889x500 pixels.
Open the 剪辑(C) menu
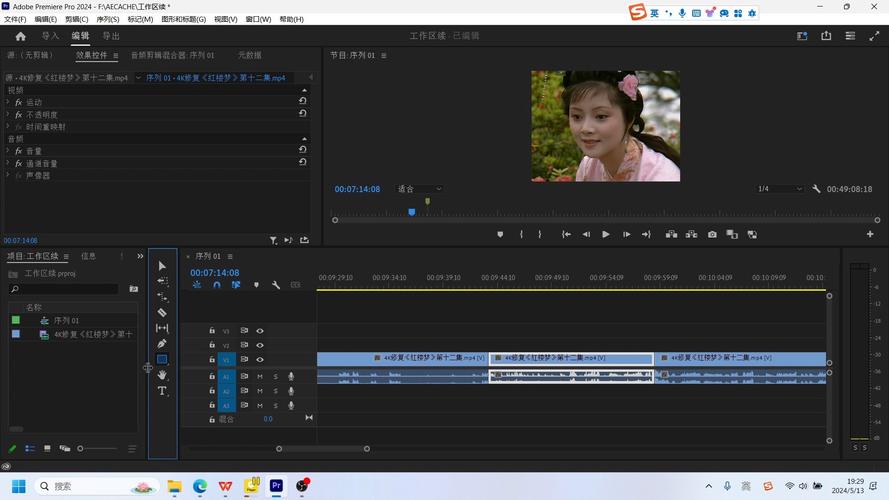(77, 19)
